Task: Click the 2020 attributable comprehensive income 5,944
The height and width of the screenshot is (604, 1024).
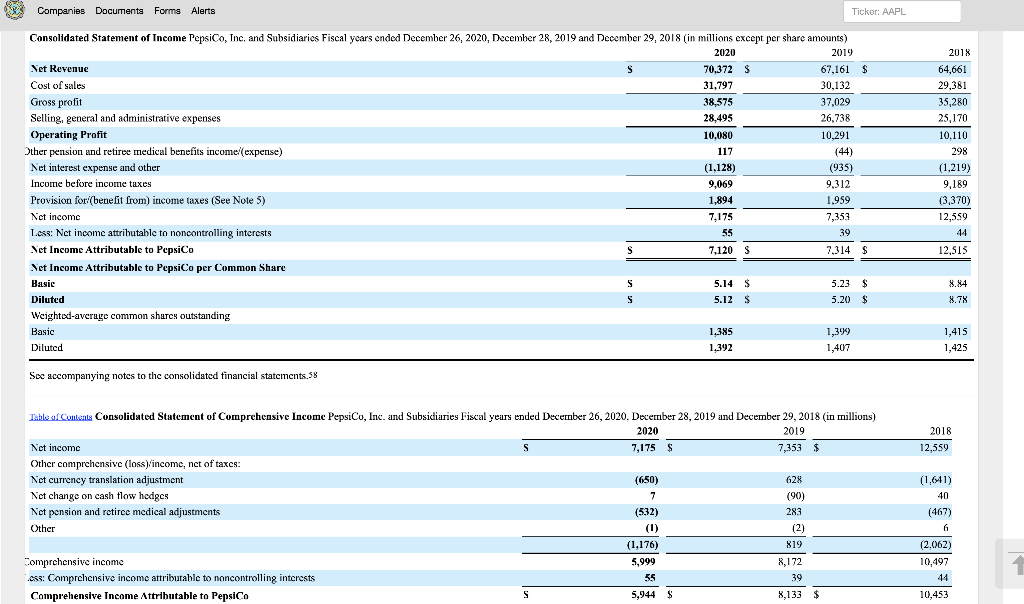Action: coord(643,595)
